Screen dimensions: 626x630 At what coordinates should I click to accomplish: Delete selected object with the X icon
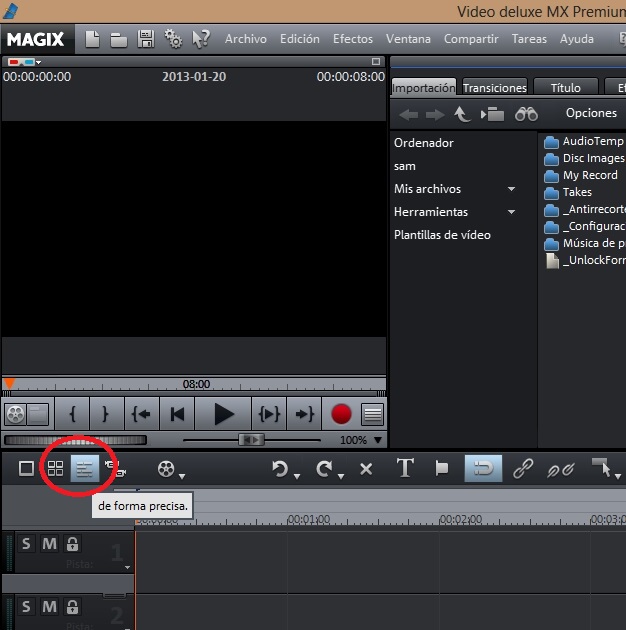pos(366,469)
